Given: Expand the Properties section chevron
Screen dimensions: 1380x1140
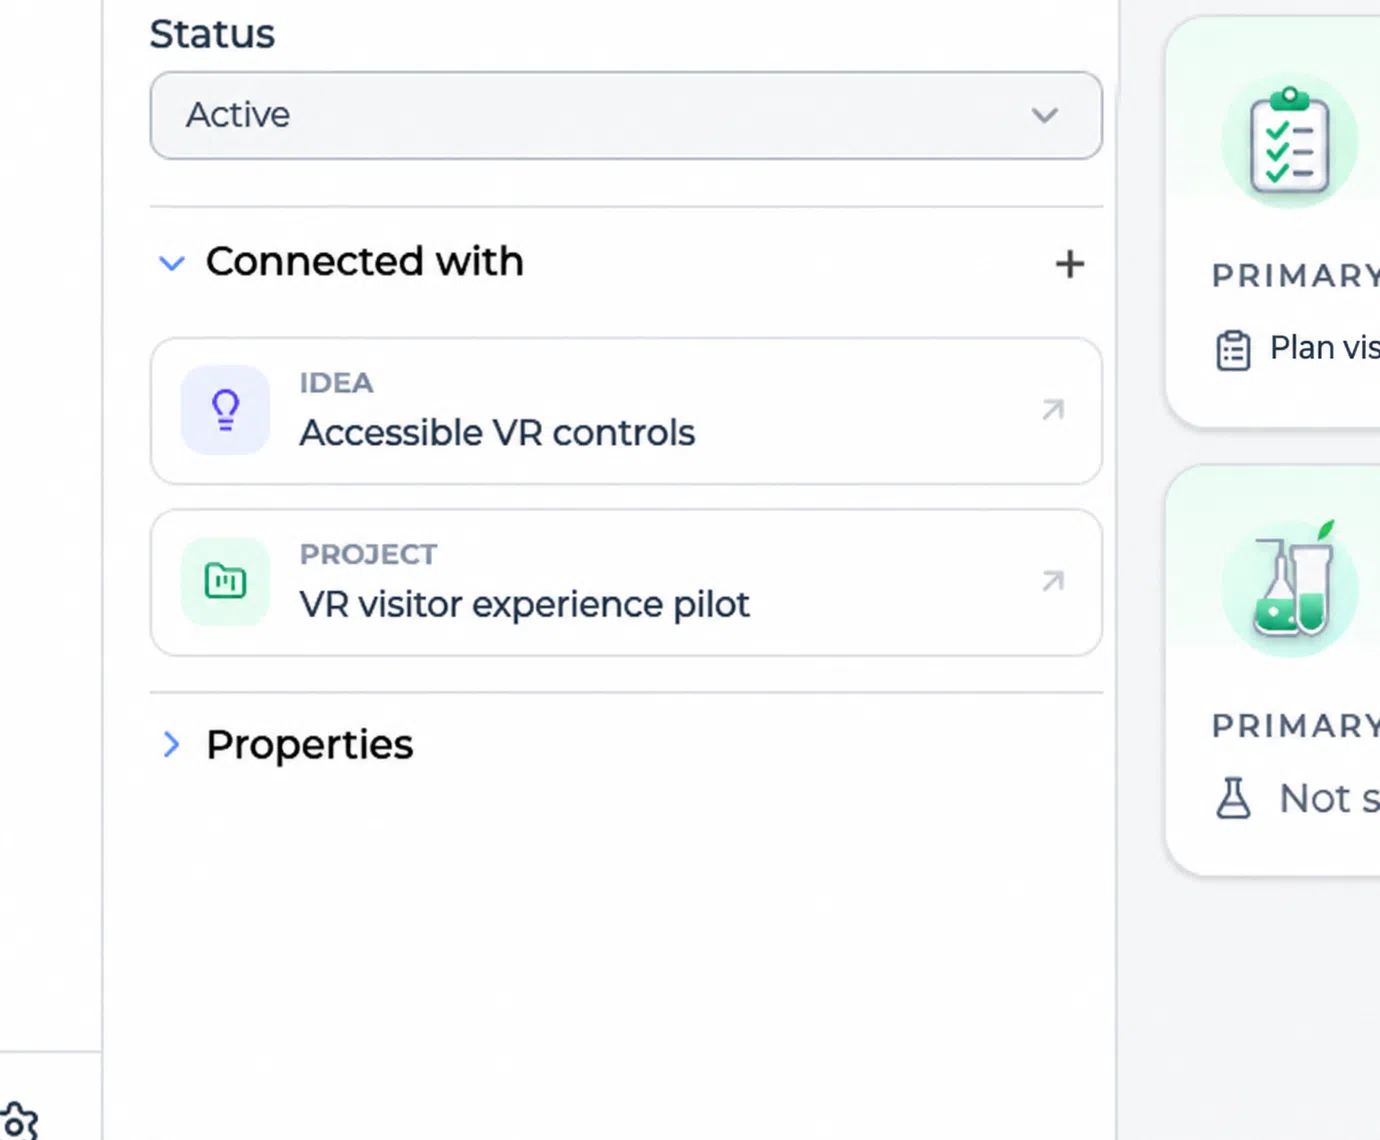Looking at the screenshot, I should click(x=171, y=744).
